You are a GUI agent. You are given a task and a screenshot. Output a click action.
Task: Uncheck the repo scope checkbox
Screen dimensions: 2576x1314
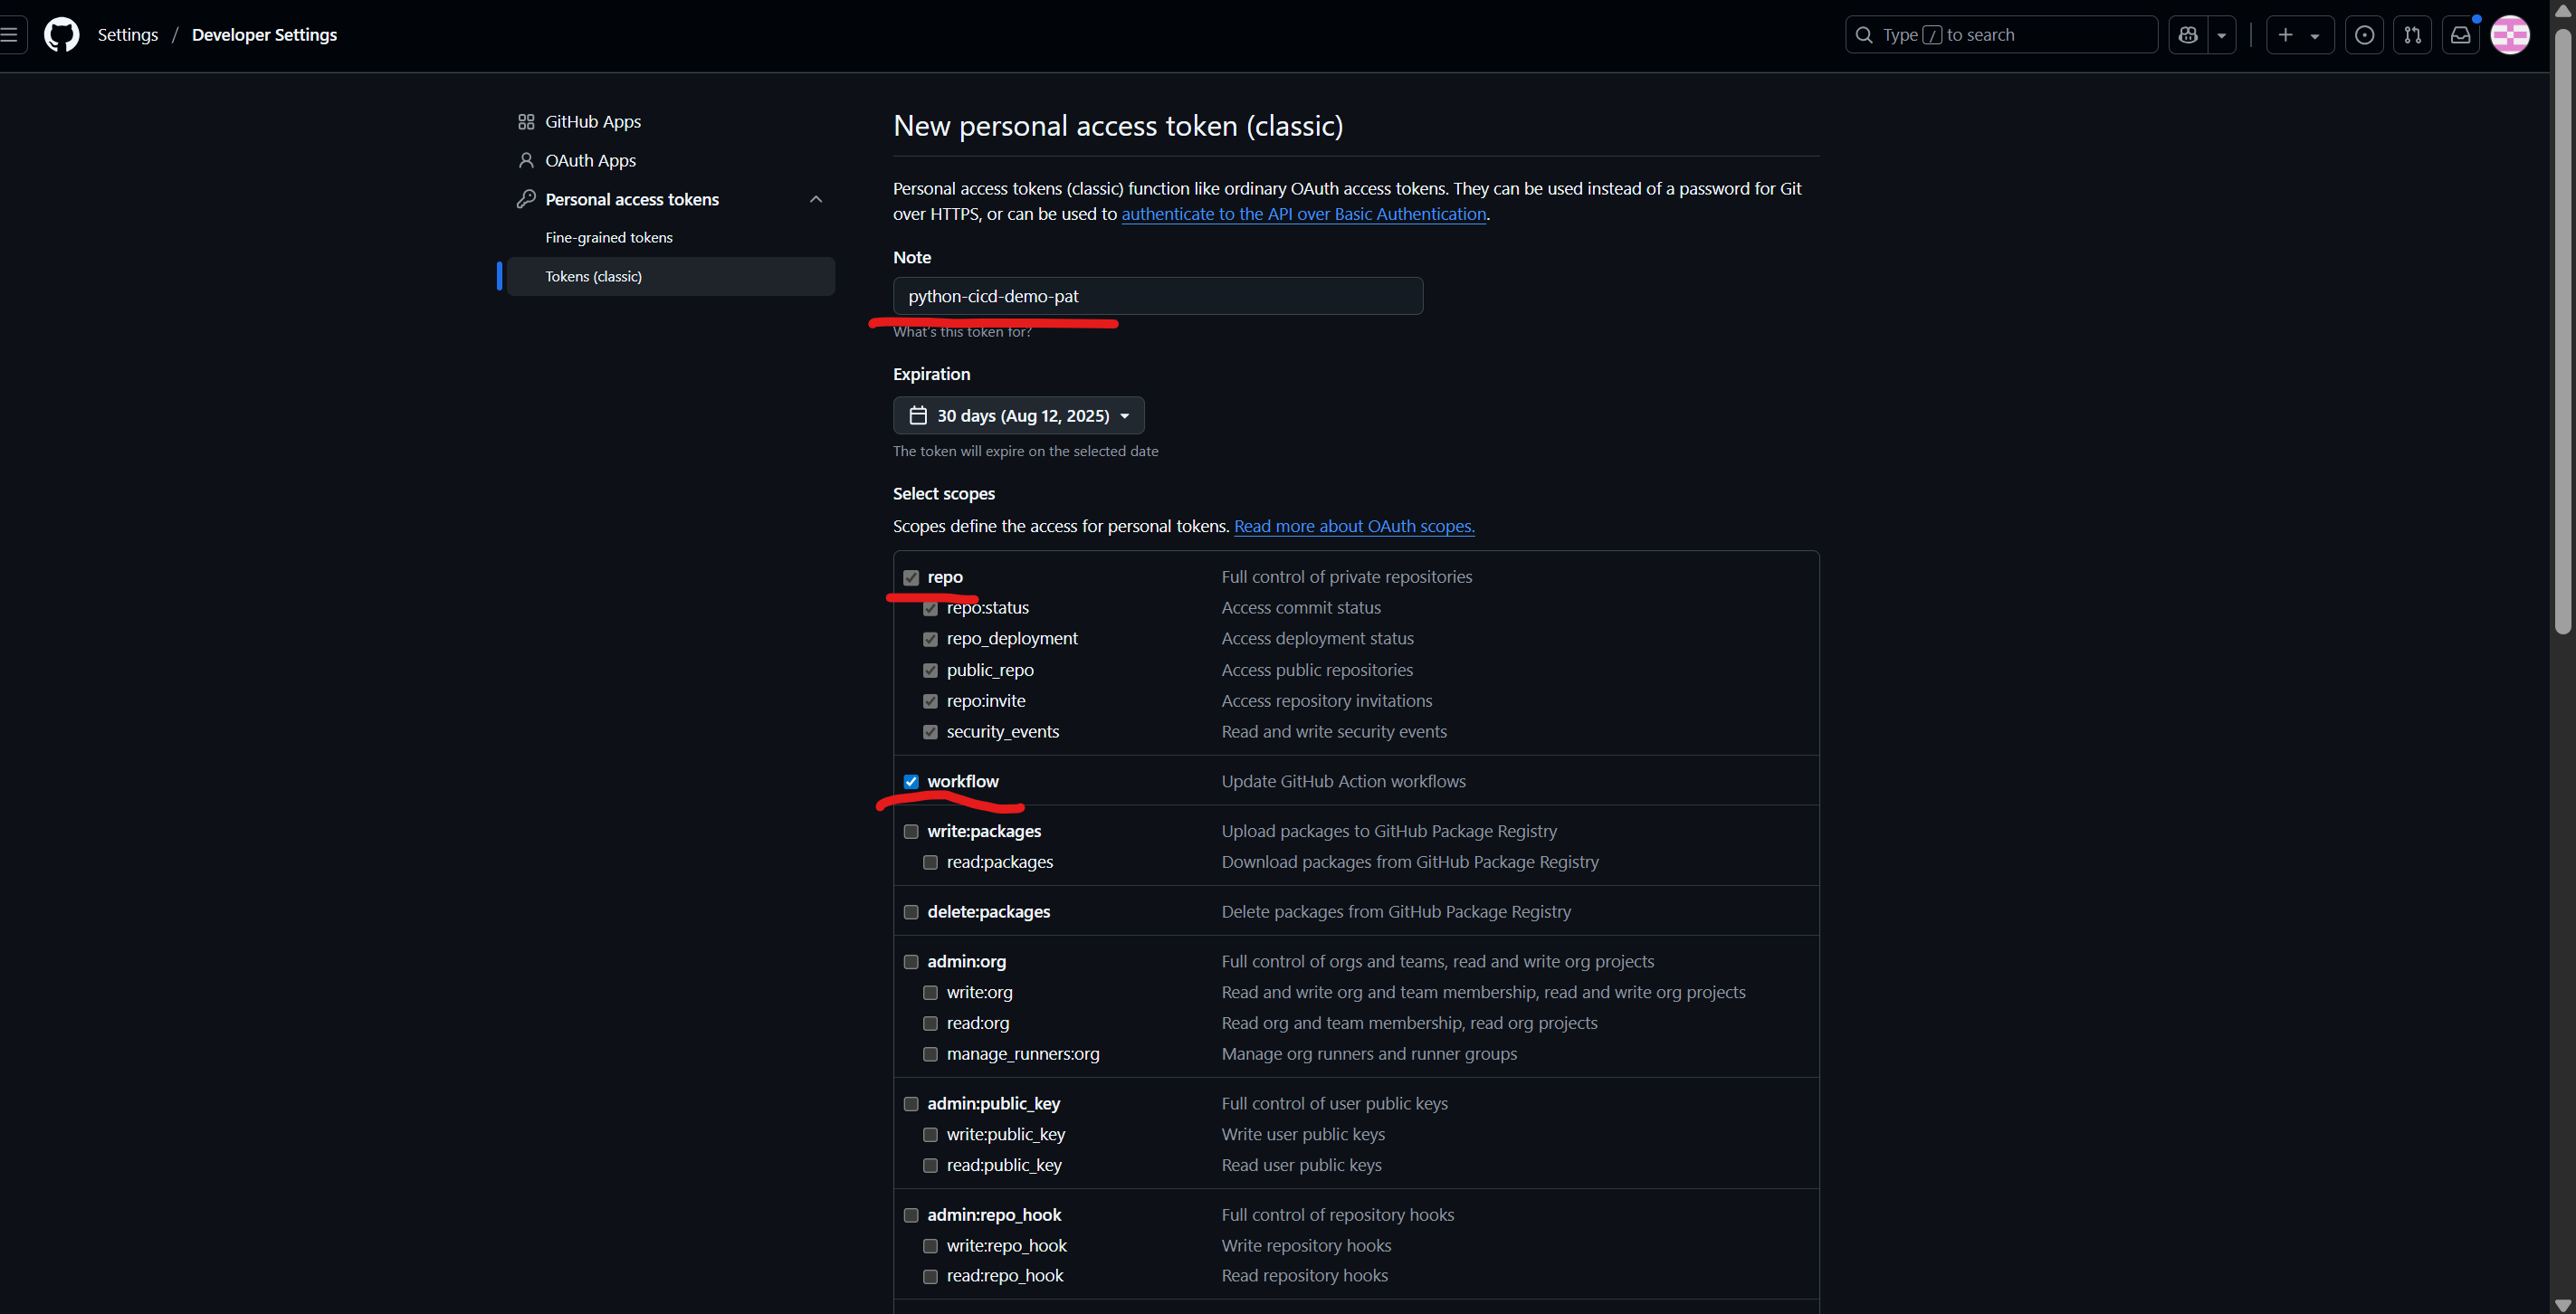pyautogui.click(x=911, y=577)
